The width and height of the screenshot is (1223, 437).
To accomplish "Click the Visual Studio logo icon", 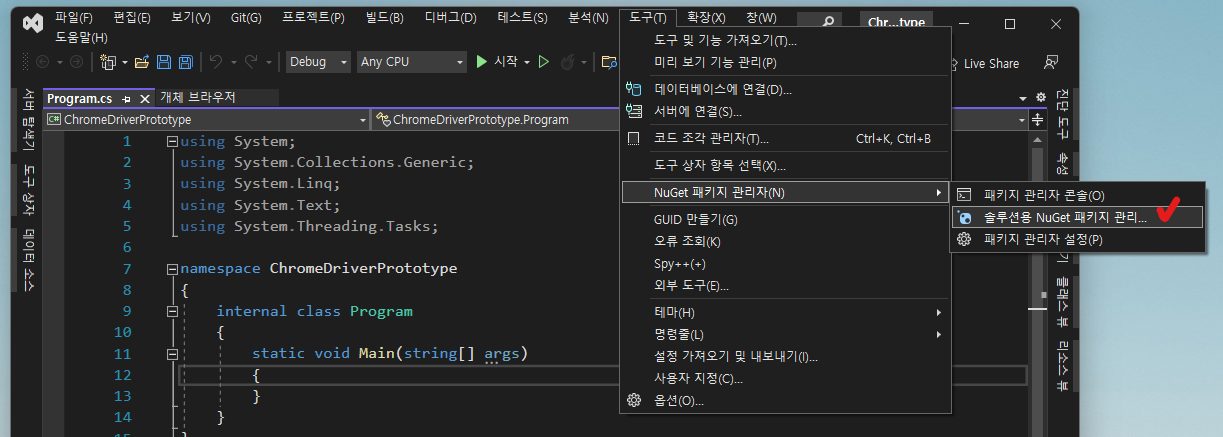I will click(x=32, y=21).
